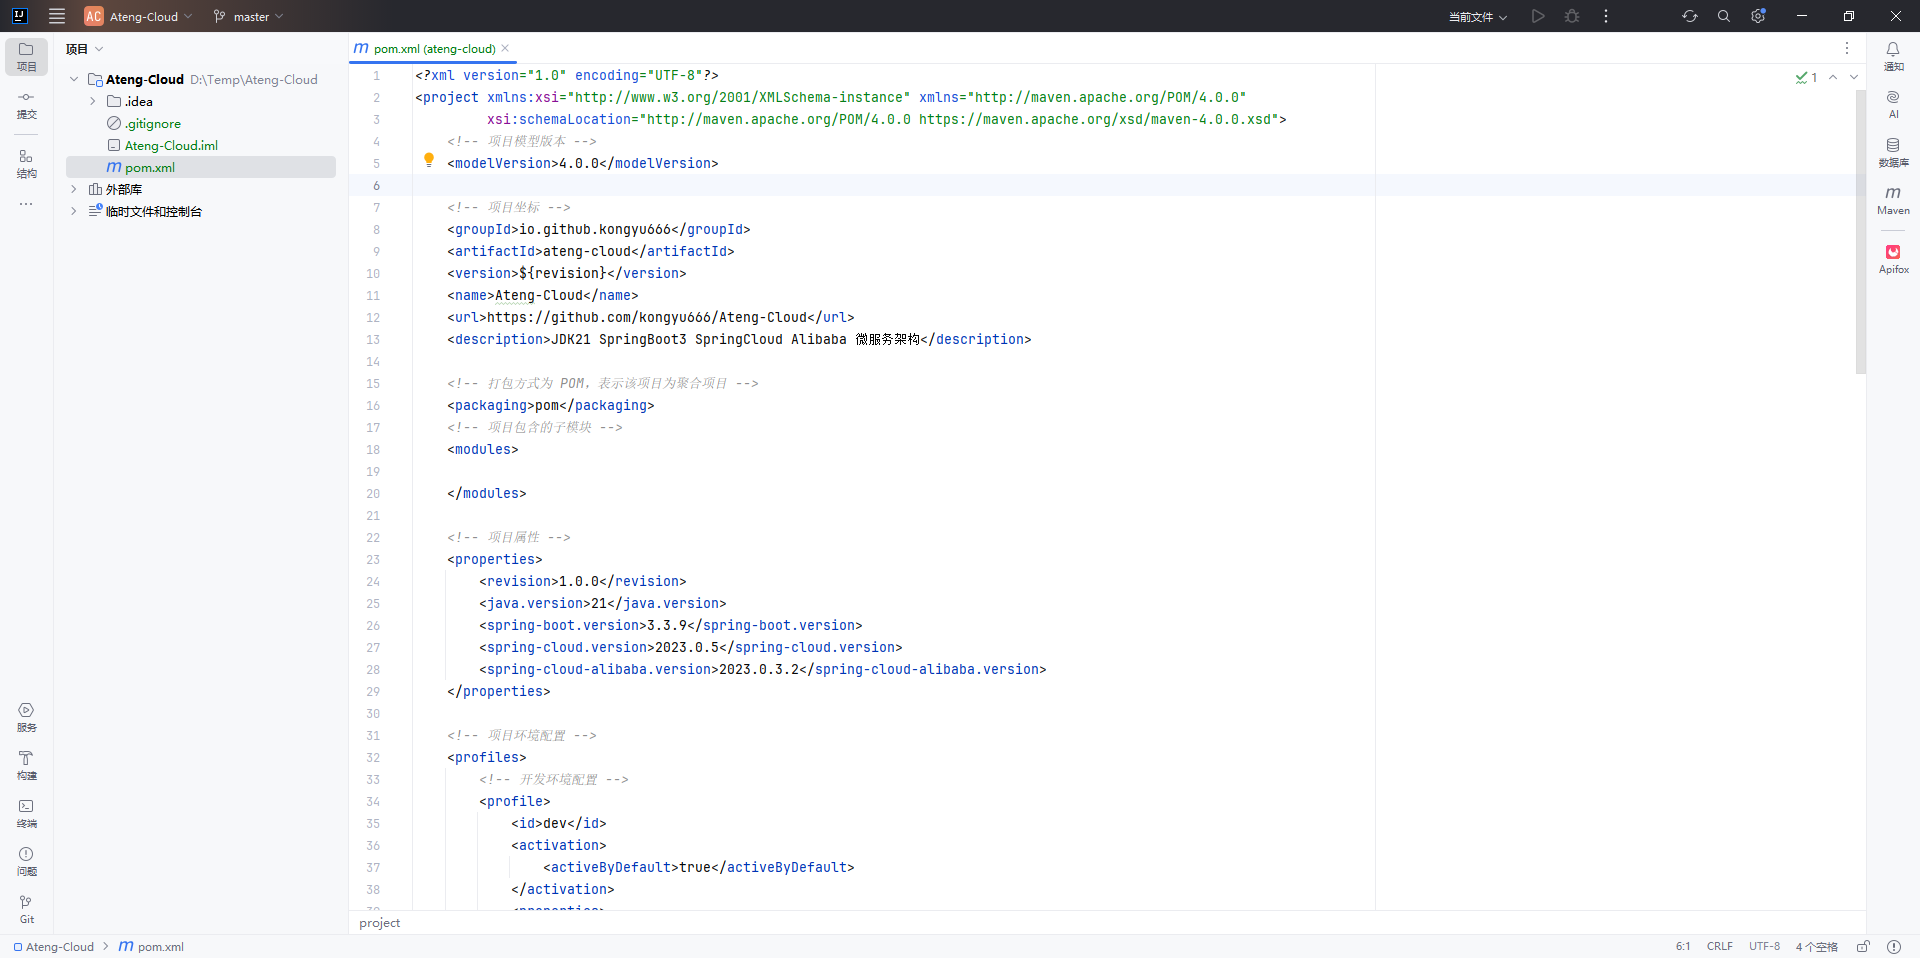Open the master branch dropdown
1920x958 pixels.
[249, 16]
